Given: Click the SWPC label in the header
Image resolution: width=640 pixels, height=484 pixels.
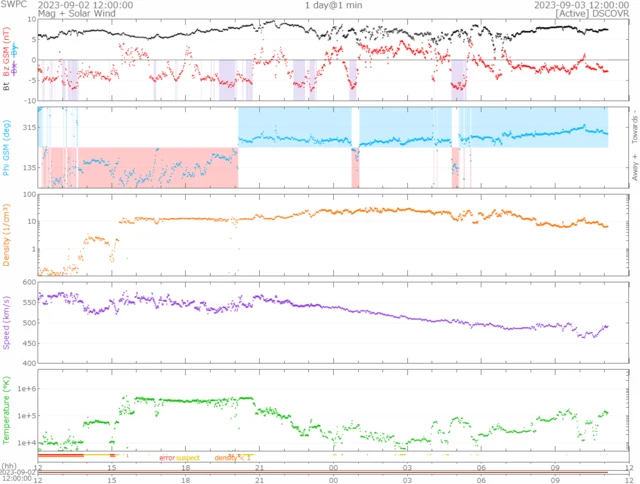Looking at the screenshot, I should [x=13, y=4].
